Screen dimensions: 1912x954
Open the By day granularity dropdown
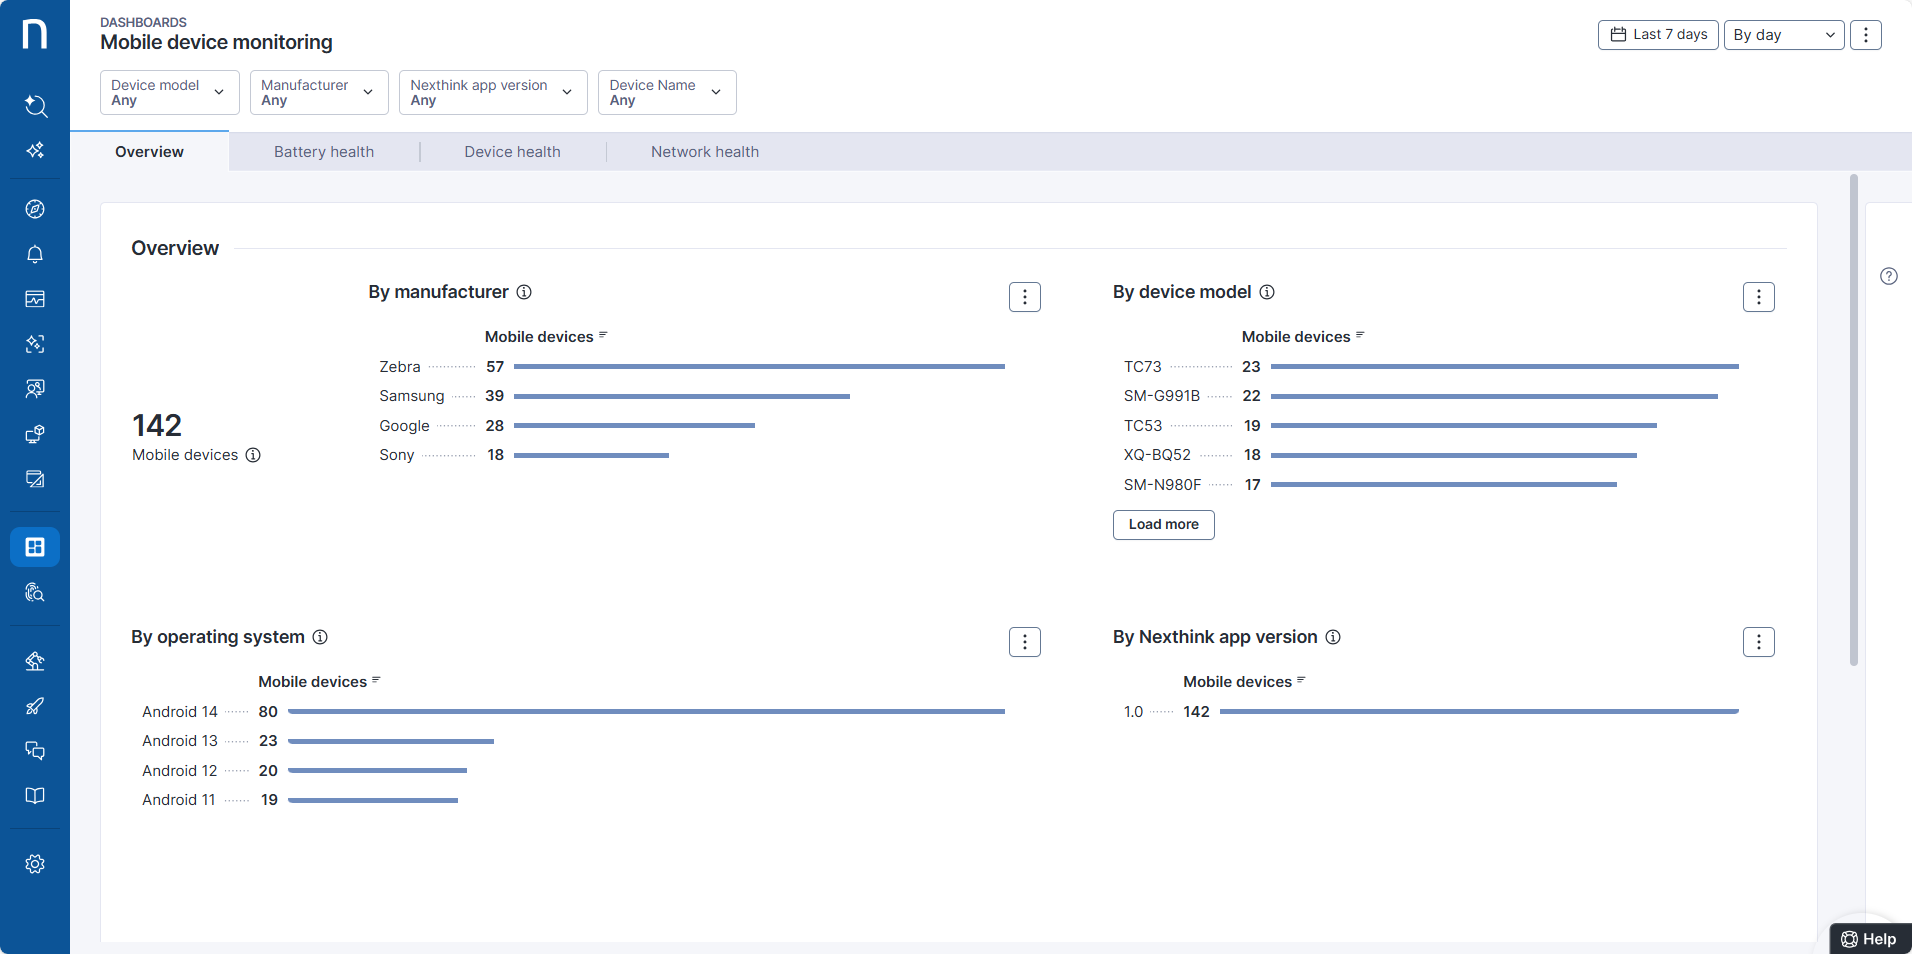click(1783, 35)
